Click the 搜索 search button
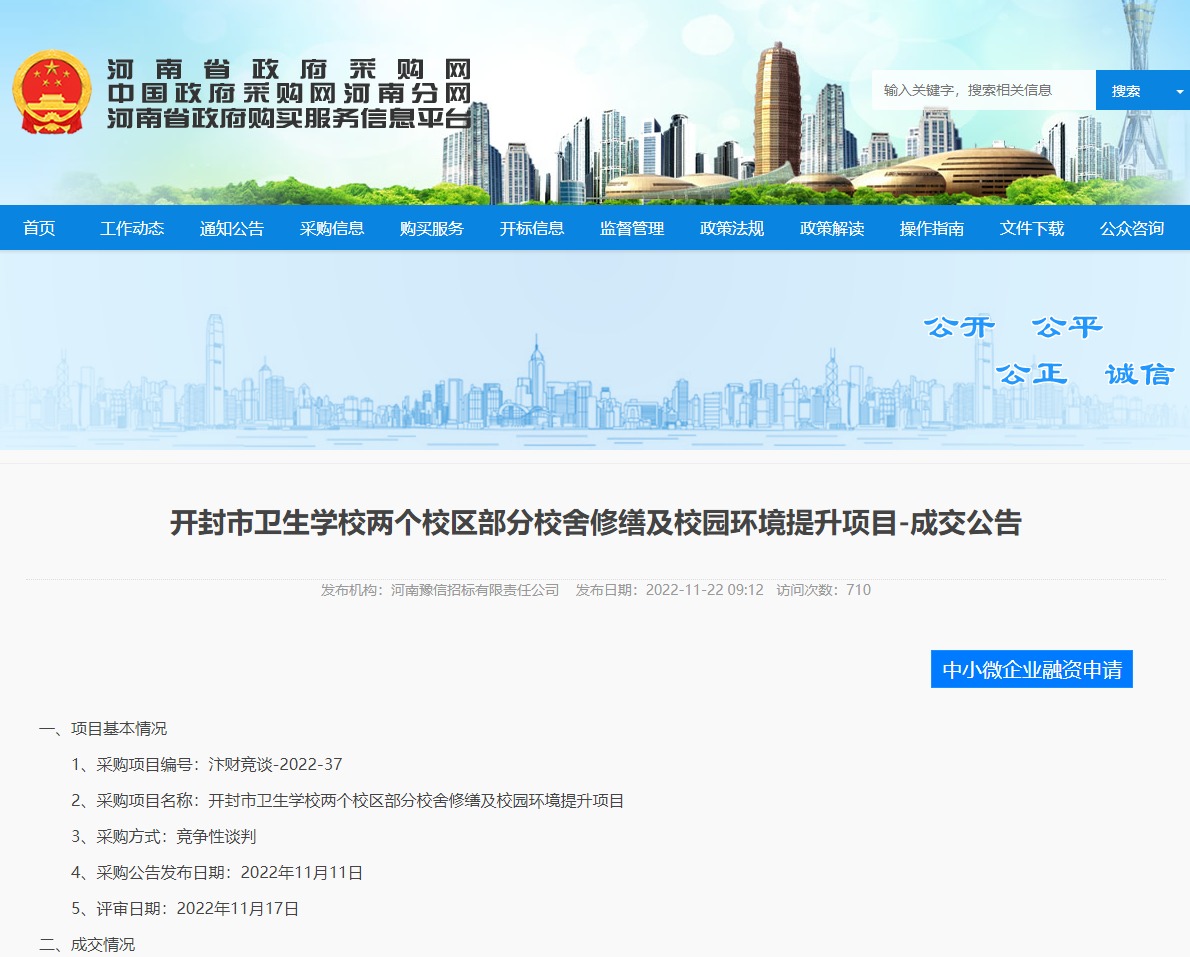The height and width of the screenshot is (957, 1190). pyautogui.click(x=1126, y=90)
